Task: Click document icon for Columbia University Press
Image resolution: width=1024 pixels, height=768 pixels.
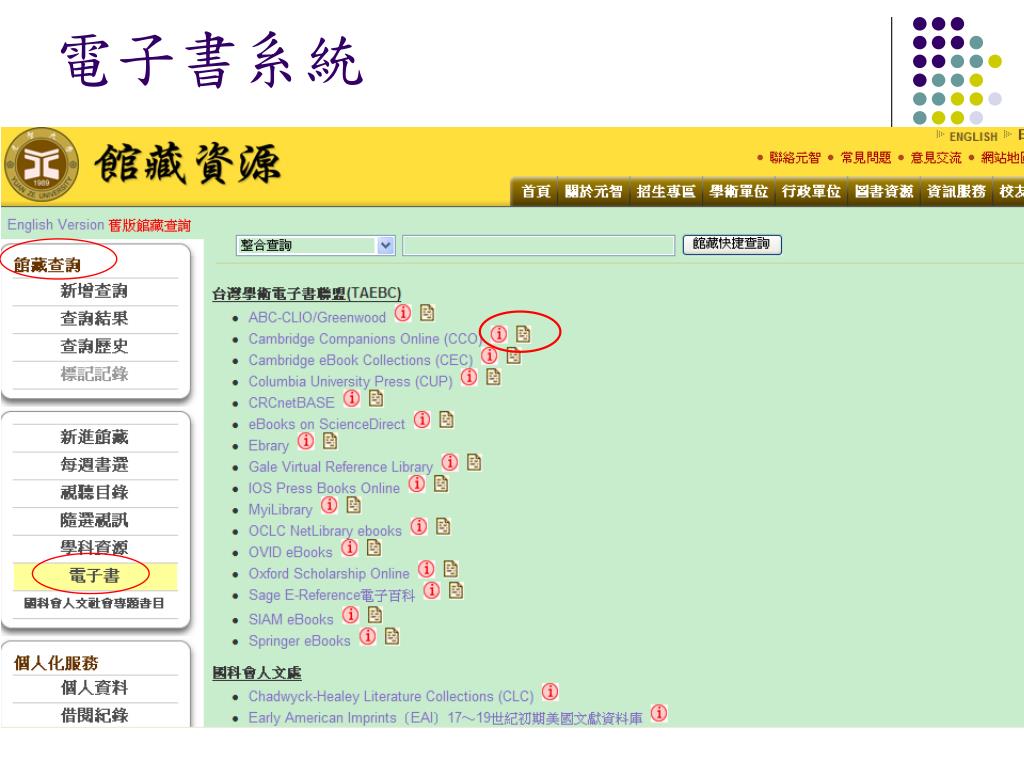Action: (494, 377)
